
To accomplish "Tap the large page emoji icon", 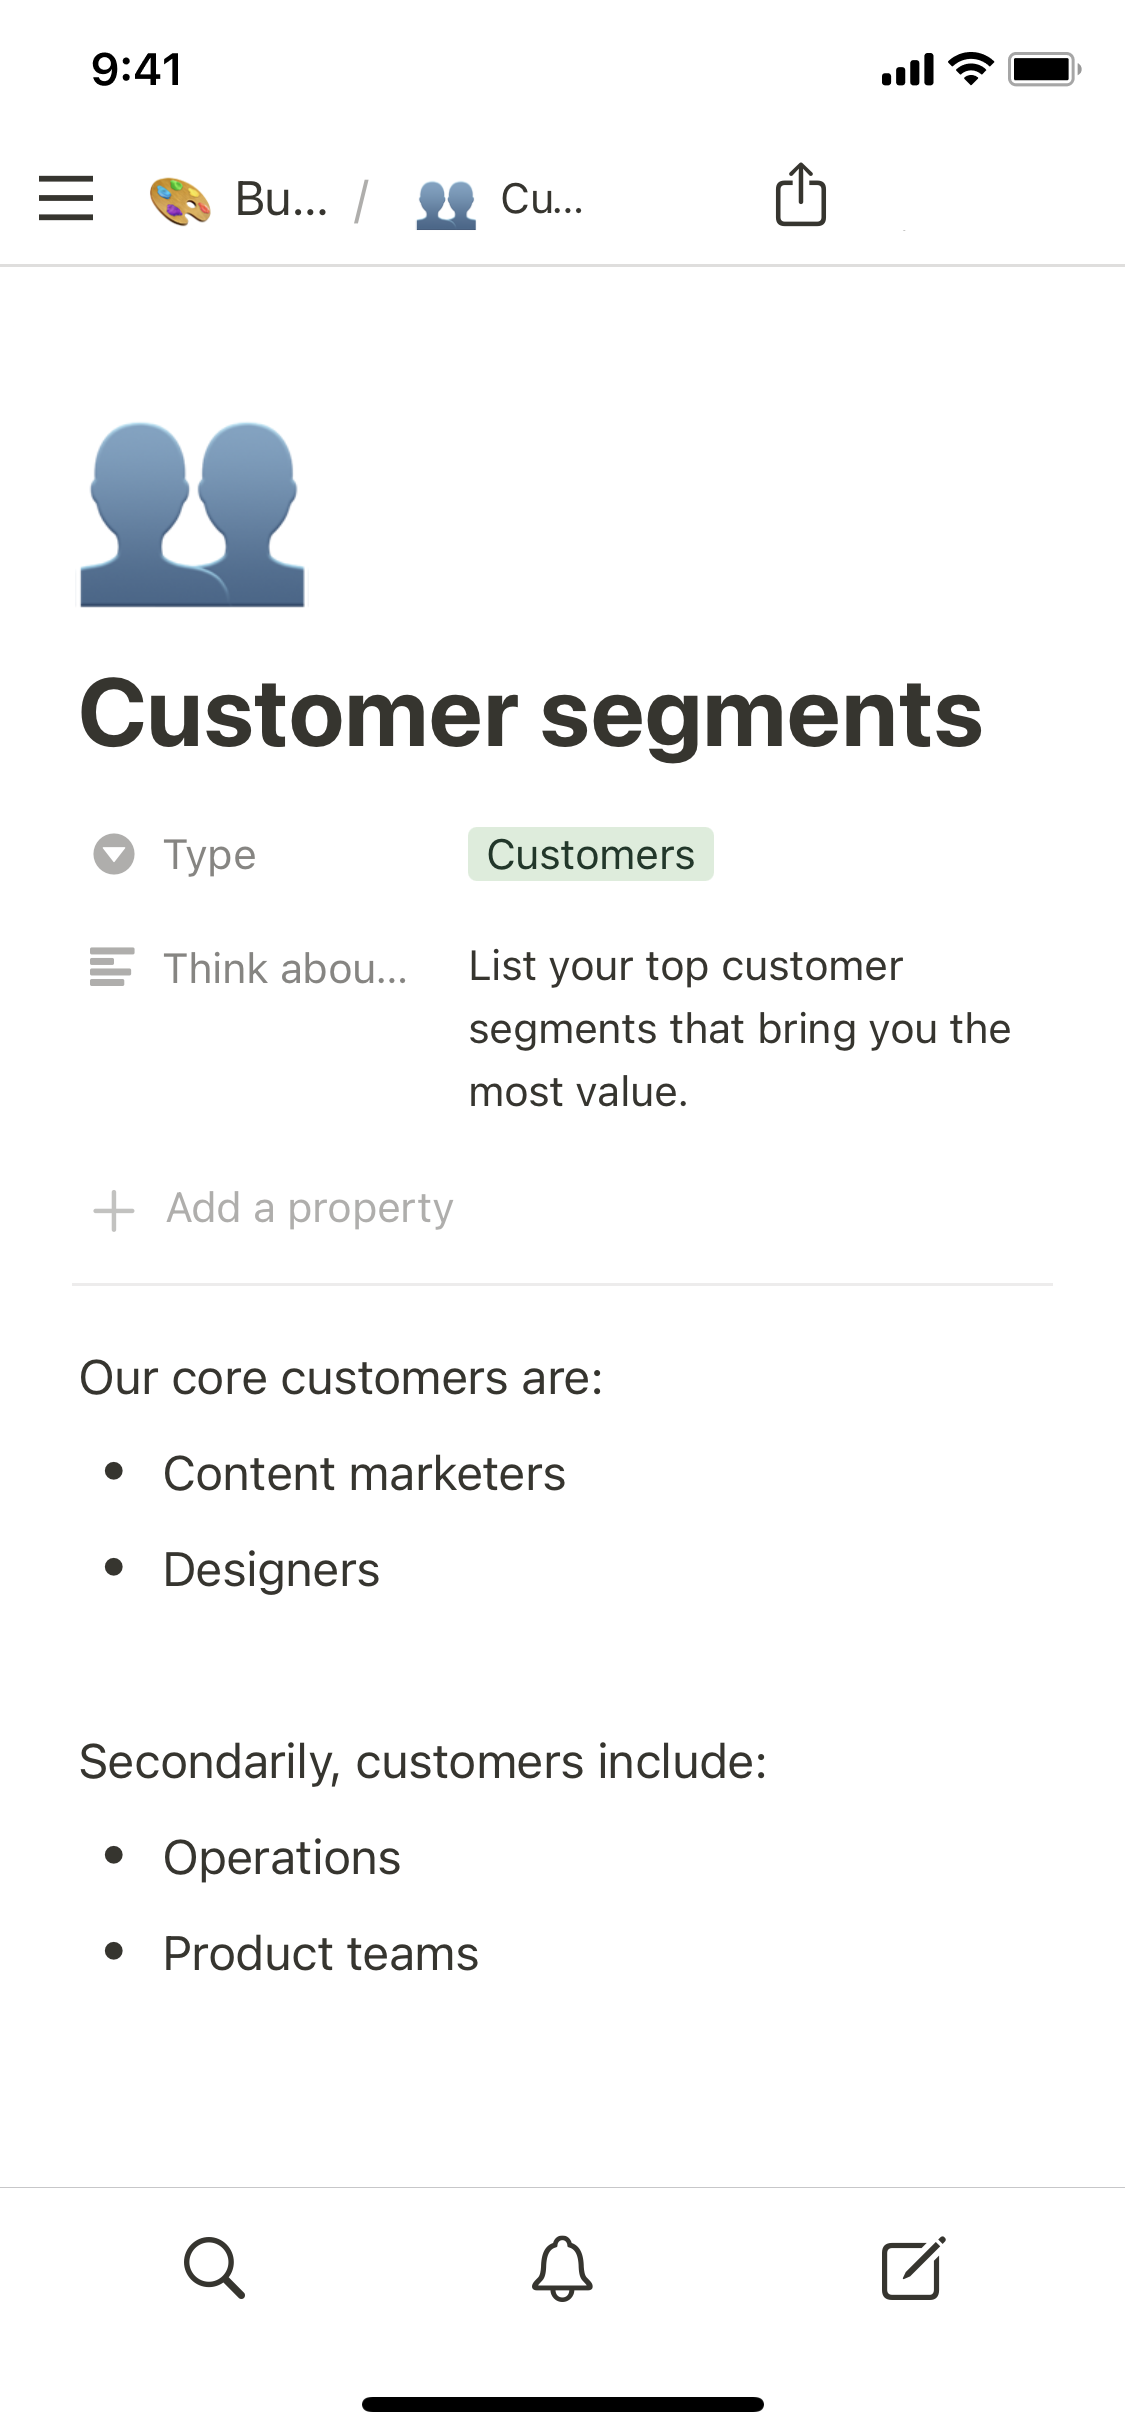I will click(x=193, y=515).
